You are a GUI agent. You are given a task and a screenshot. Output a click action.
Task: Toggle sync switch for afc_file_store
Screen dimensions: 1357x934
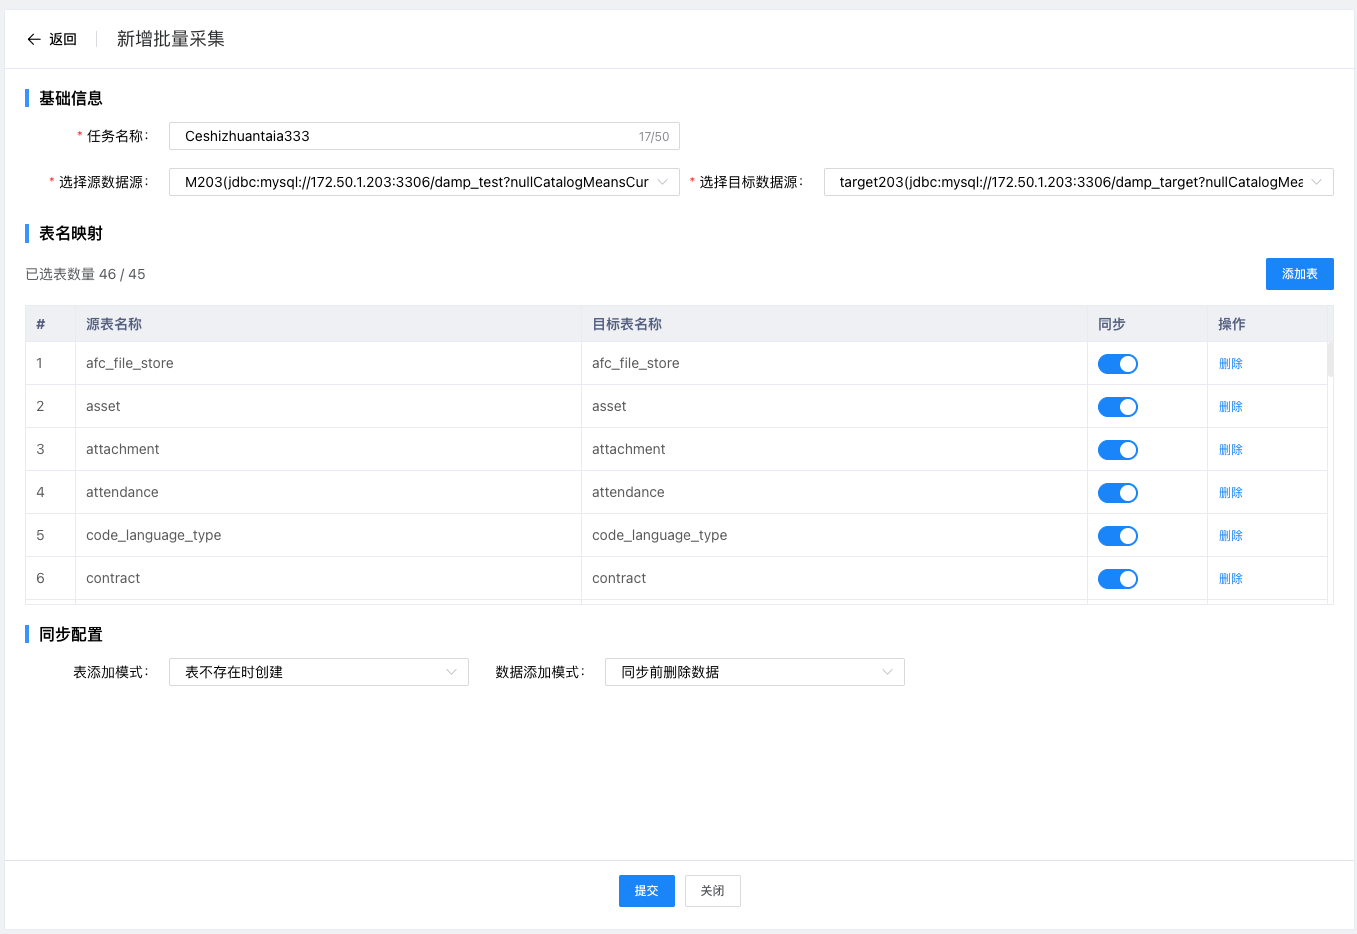pyautogui.click(x=1117, y=364)
